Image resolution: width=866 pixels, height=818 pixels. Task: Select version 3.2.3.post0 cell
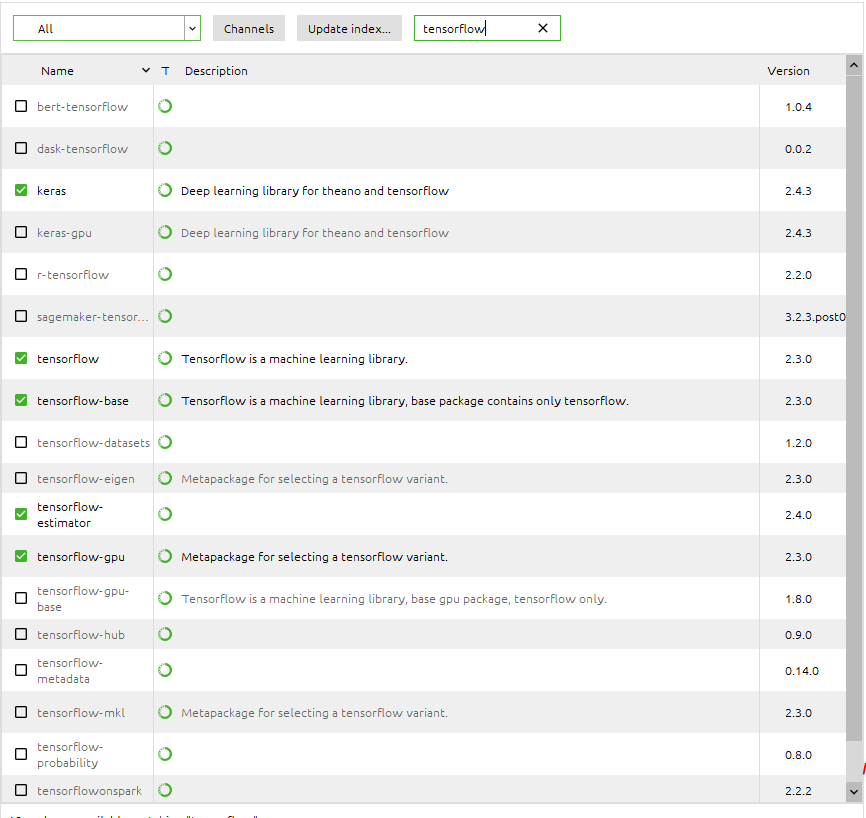[815, 316]
